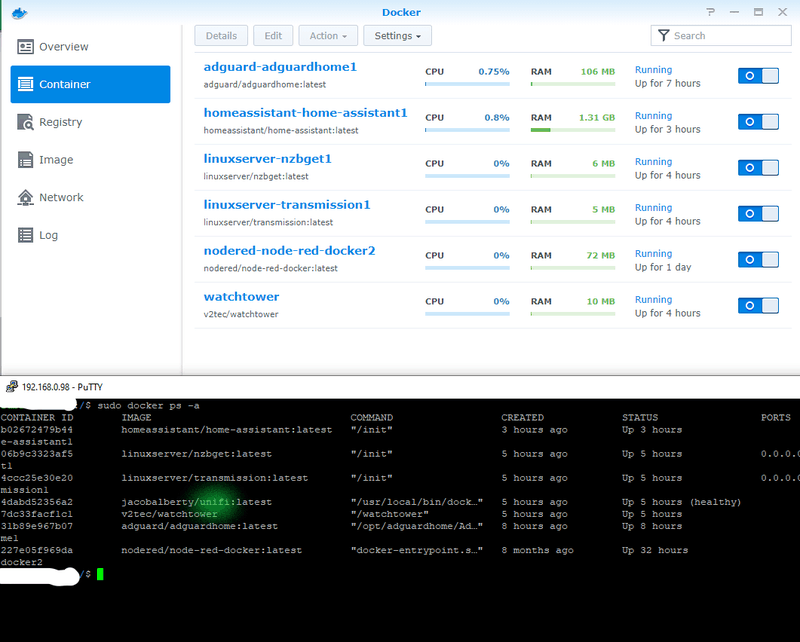Click 'Up 5 hours (healthy)' in PuTTY
This screenshot has width=800, height=642.
(681, 502)
